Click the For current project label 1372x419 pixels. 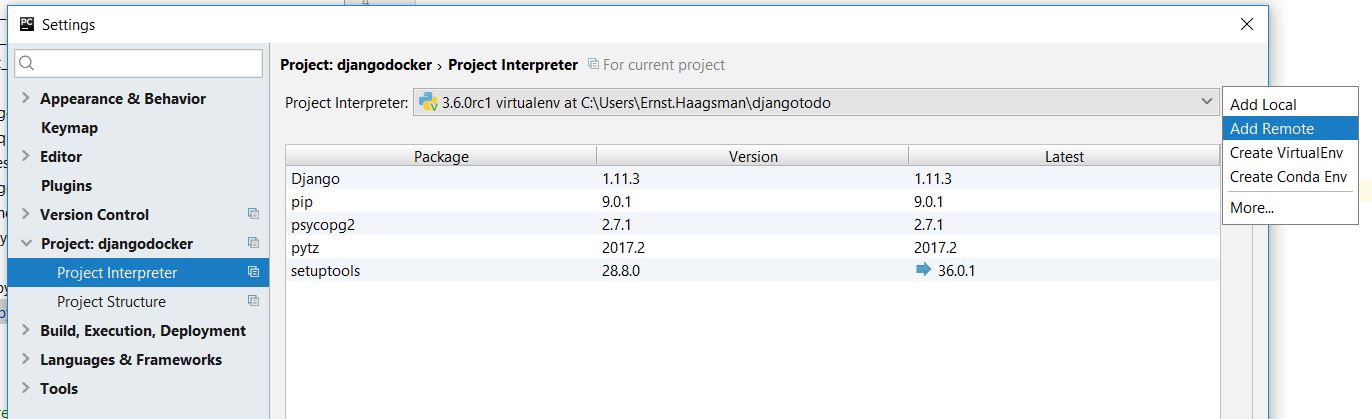664,64
